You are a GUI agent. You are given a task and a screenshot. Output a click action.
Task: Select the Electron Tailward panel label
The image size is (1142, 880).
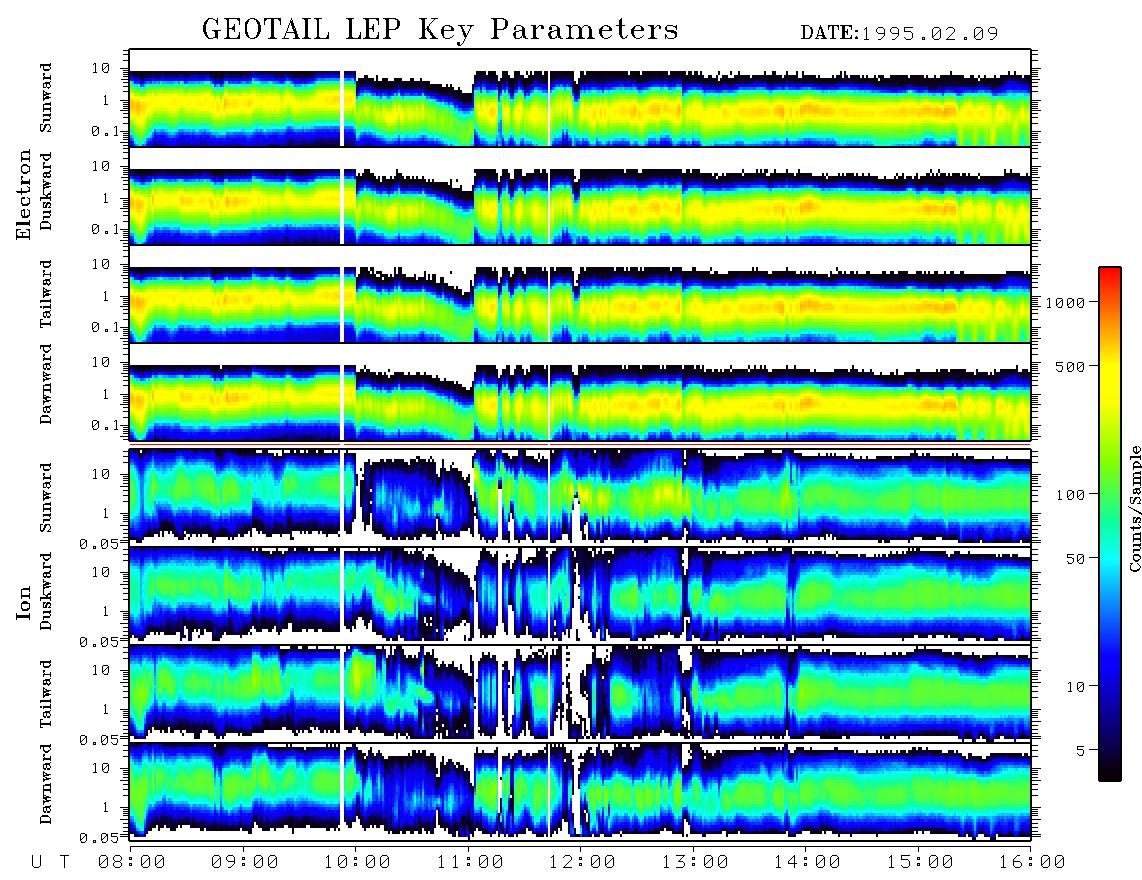[x=46, y=293]
